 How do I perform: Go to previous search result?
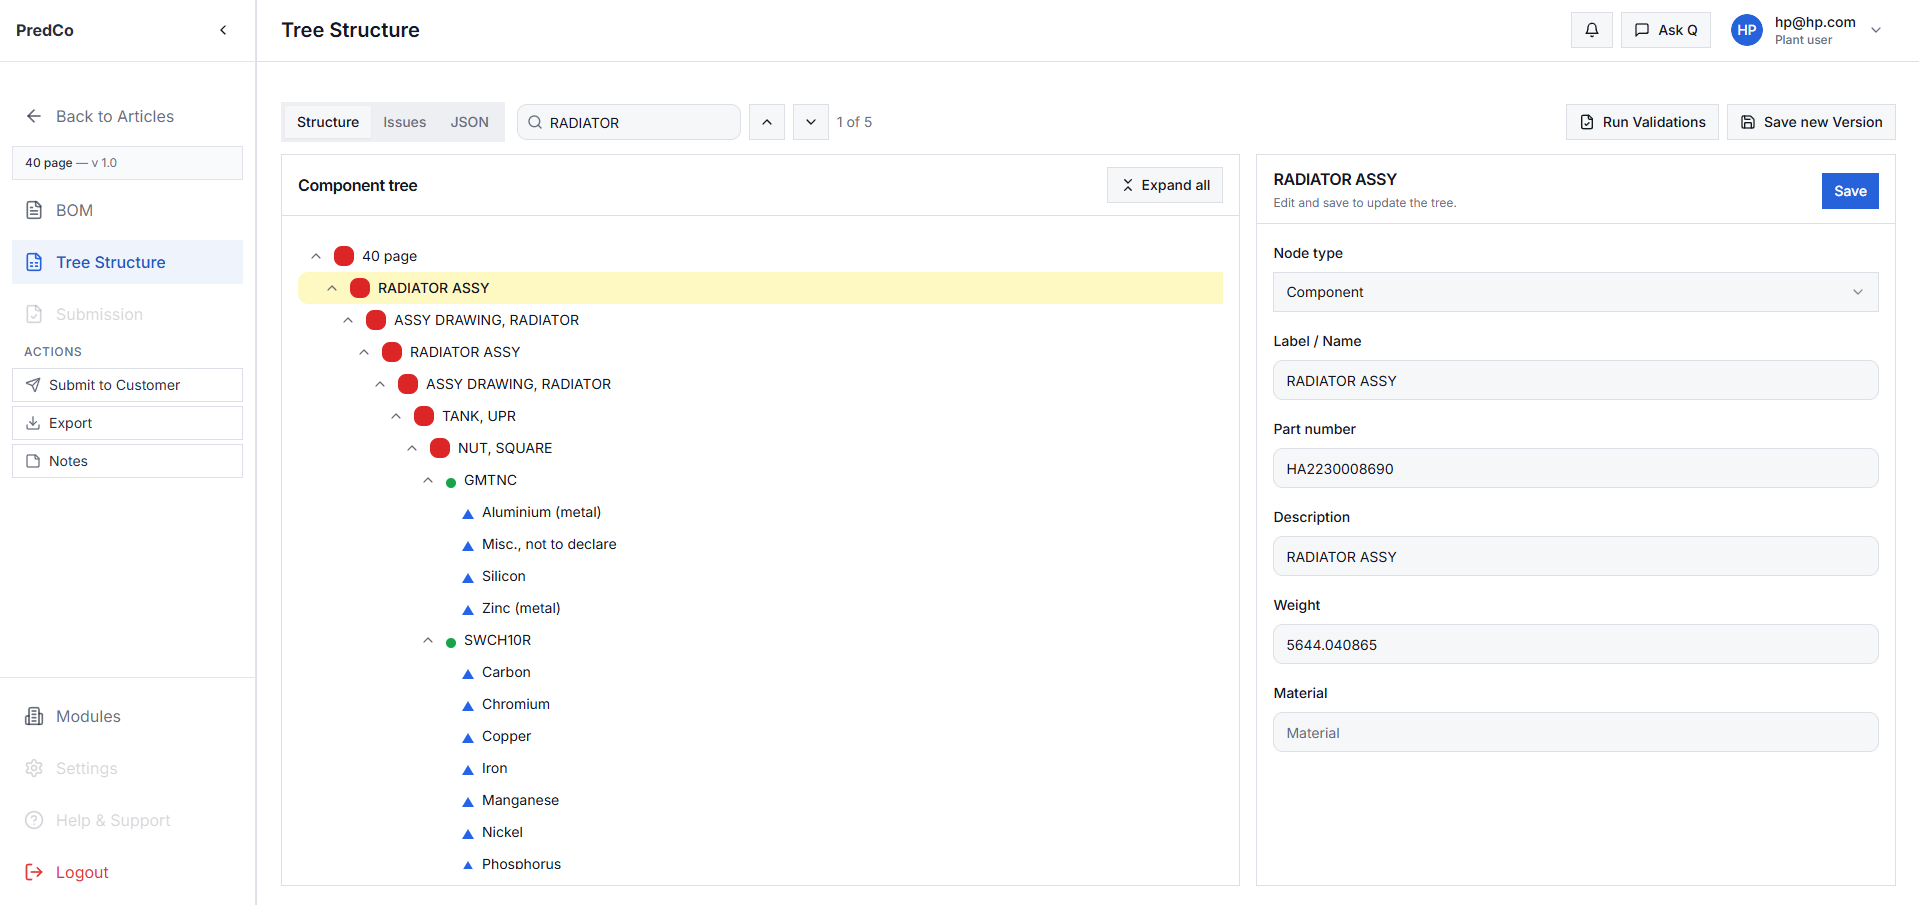tap(767, 122)
